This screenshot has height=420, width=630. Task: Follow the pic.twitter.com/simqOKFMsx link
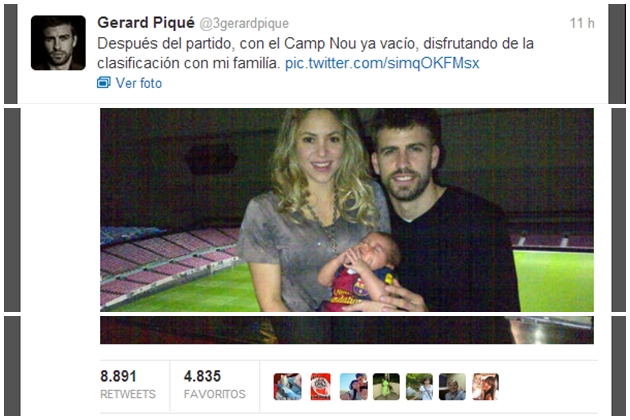382,63
